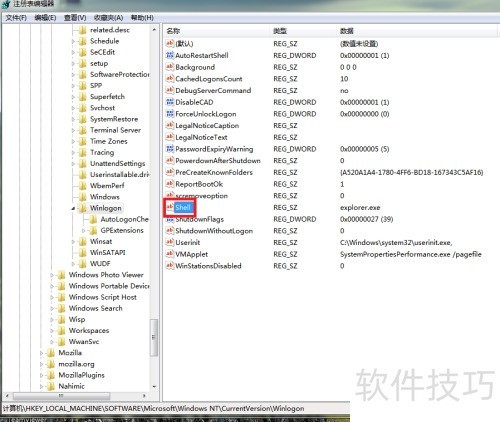500x422 pixels.
Task: Expand the Windows Script Host node
Action: click(x=52, y=297)
